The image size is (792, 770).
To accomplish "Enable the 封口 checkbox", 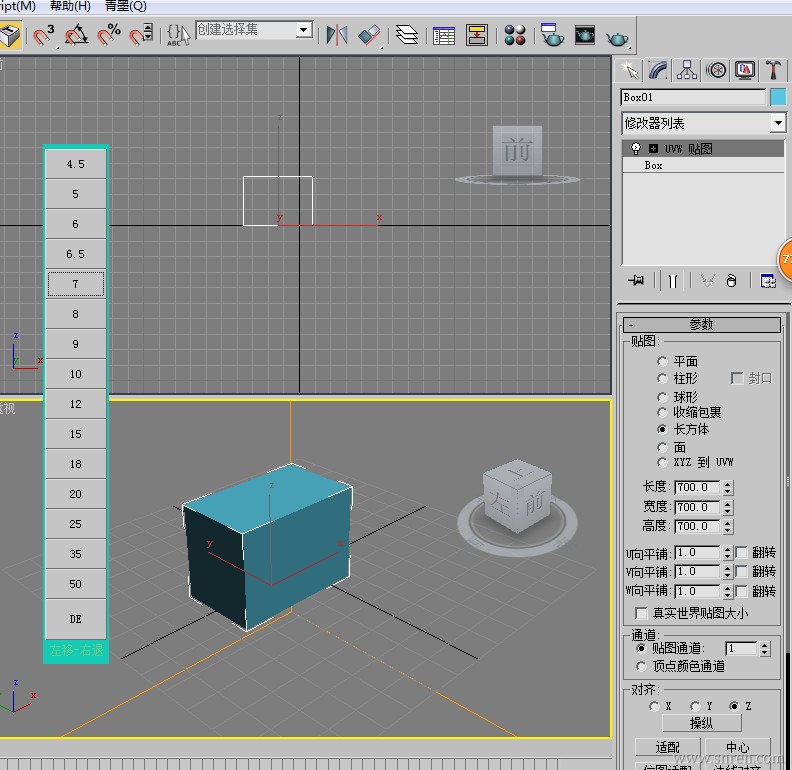I will coord(737,378).
